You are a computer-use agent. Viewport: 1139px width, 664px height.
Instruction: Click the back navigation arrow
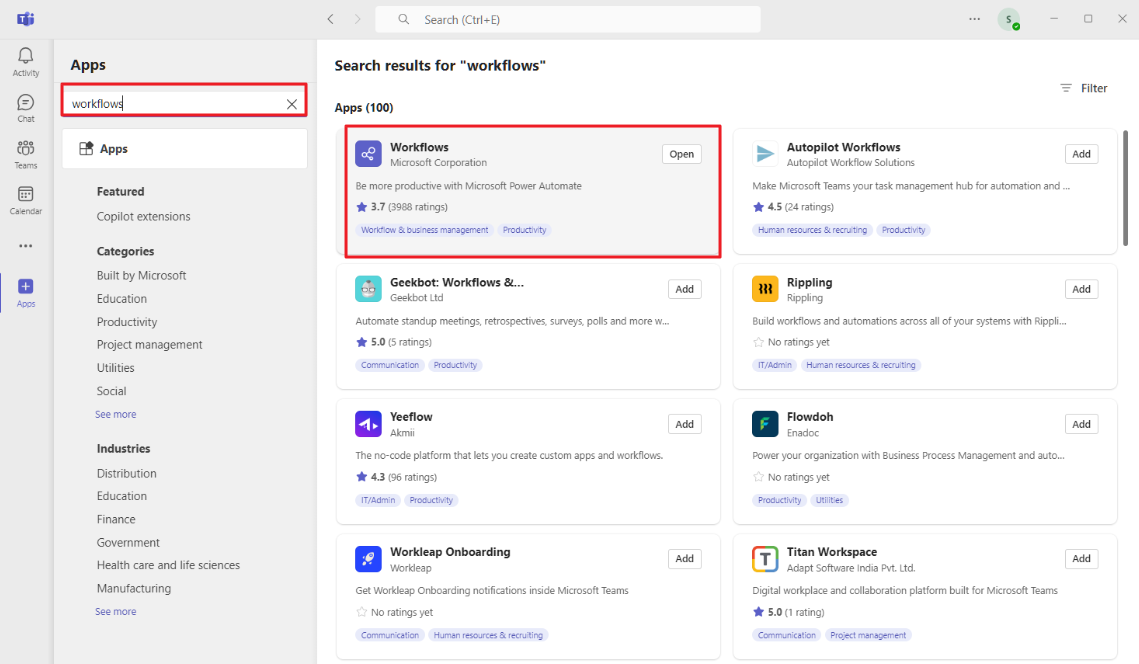(330, 19)
